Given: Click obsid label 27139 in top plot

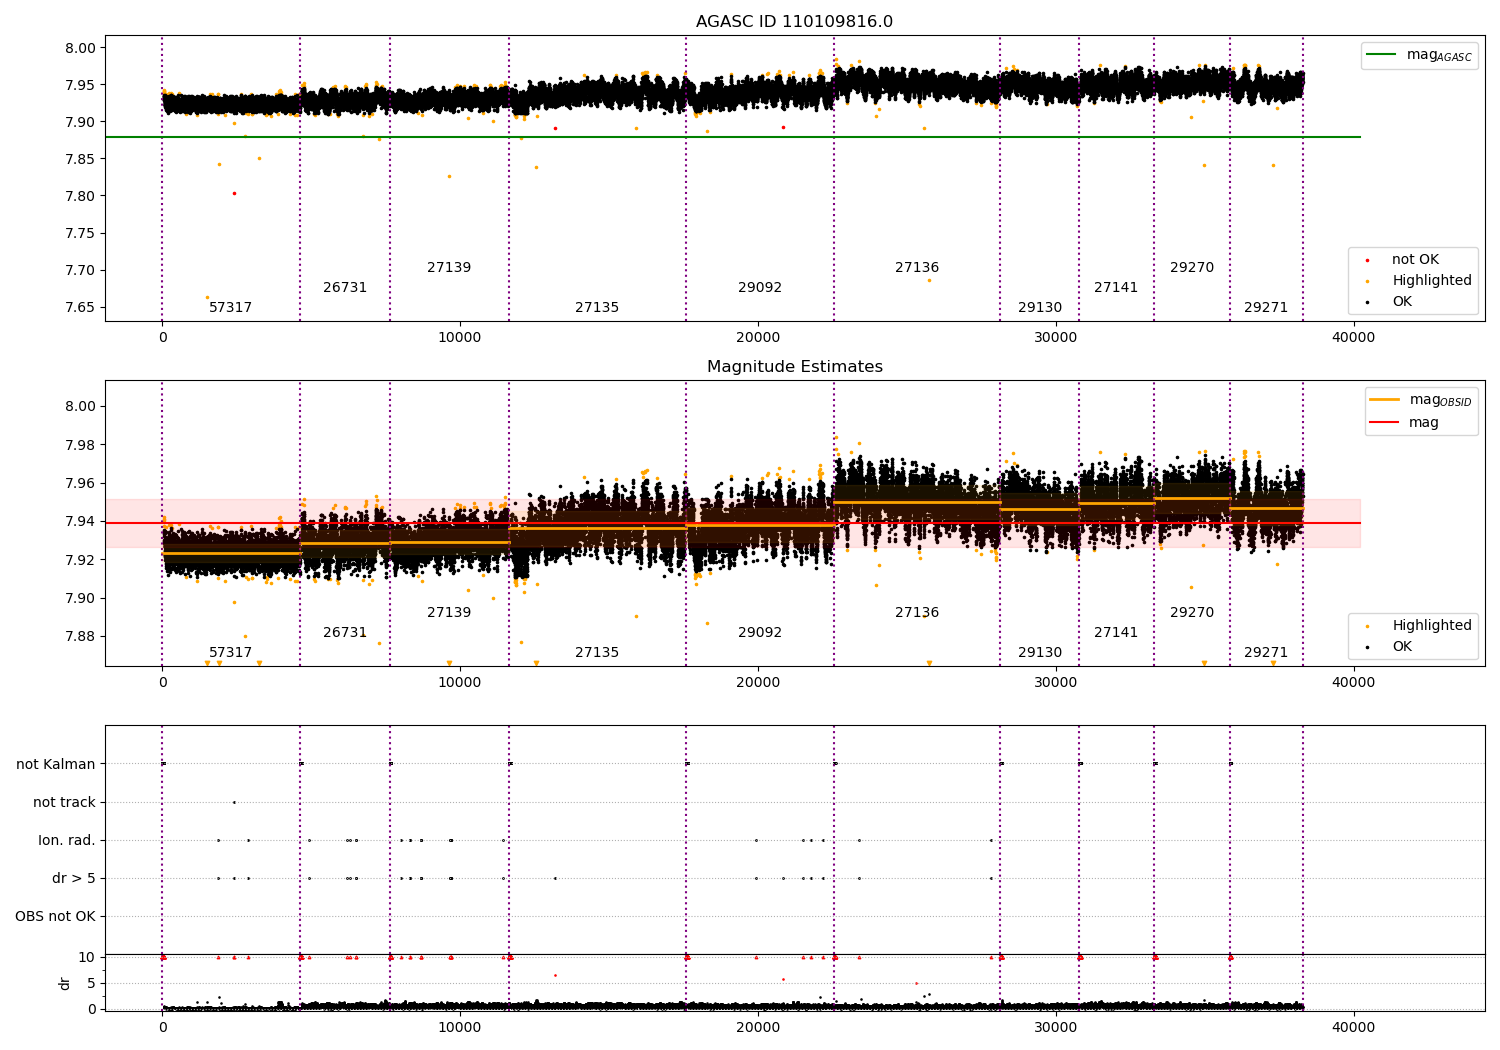Looking at the screenshot, I should (x=449, y=268).
